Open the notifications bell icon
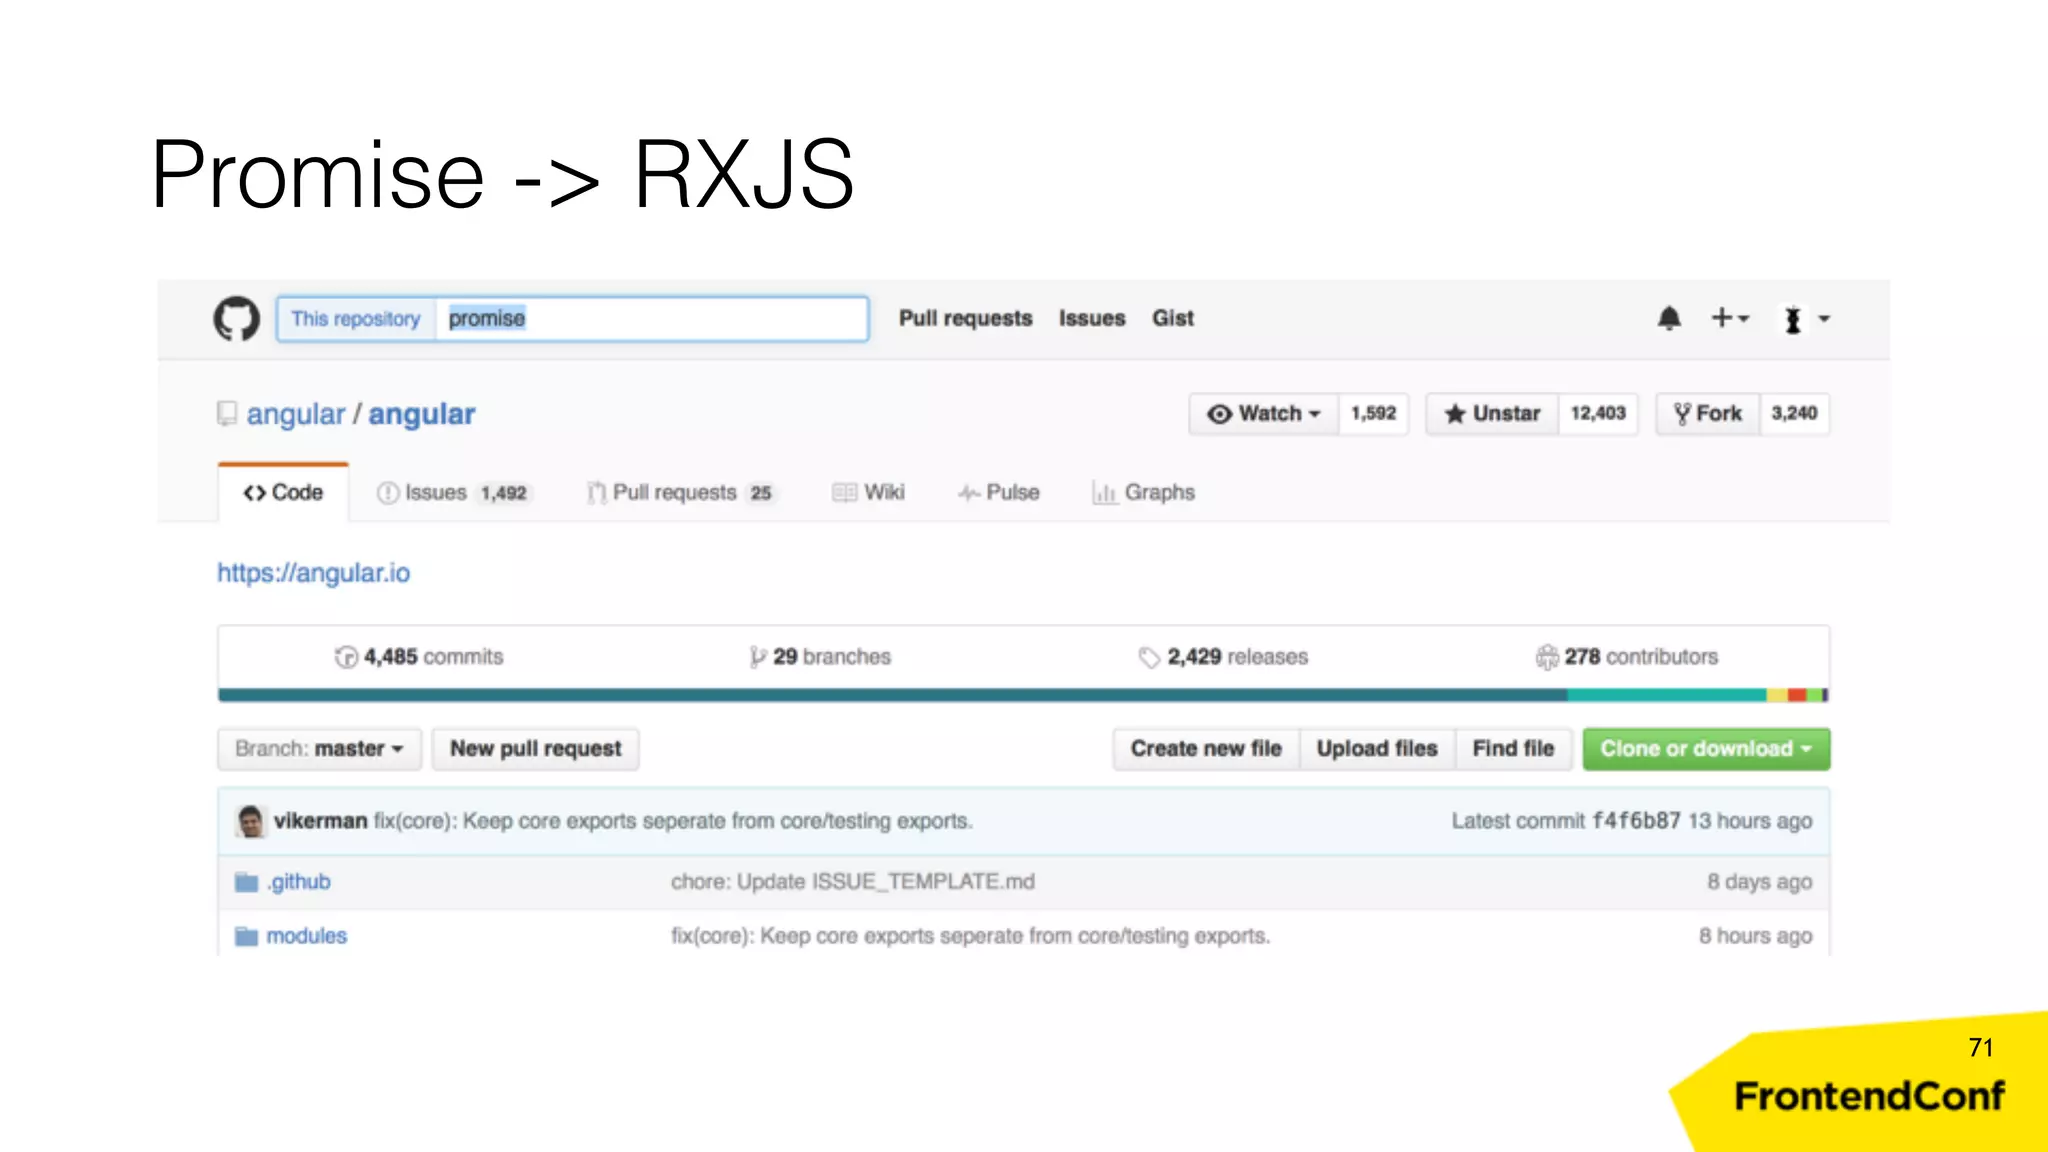Image resolution: width=2048 pixels, height=1152 pixels. coord(1668,319)
